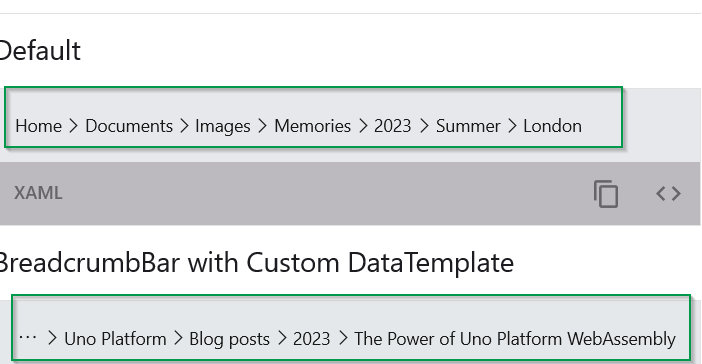Jump to the Summer breadcrumb
This screenshot has height=364, width=702.
coord(468,126)
